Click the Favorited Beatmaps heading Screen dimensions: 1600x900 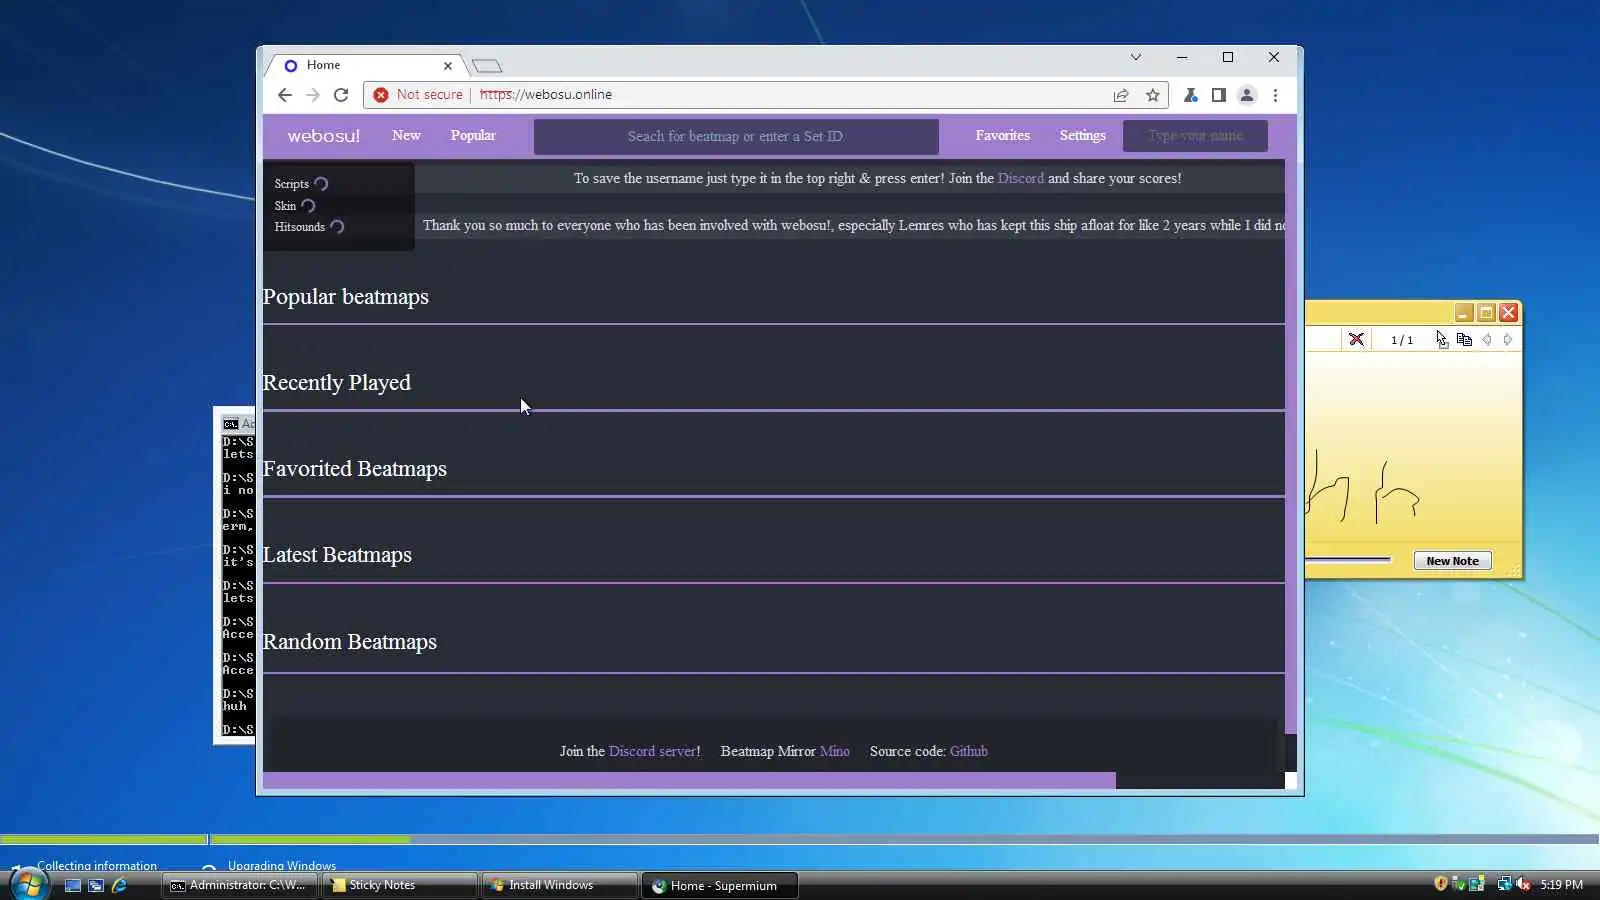(x=355, y=469)
